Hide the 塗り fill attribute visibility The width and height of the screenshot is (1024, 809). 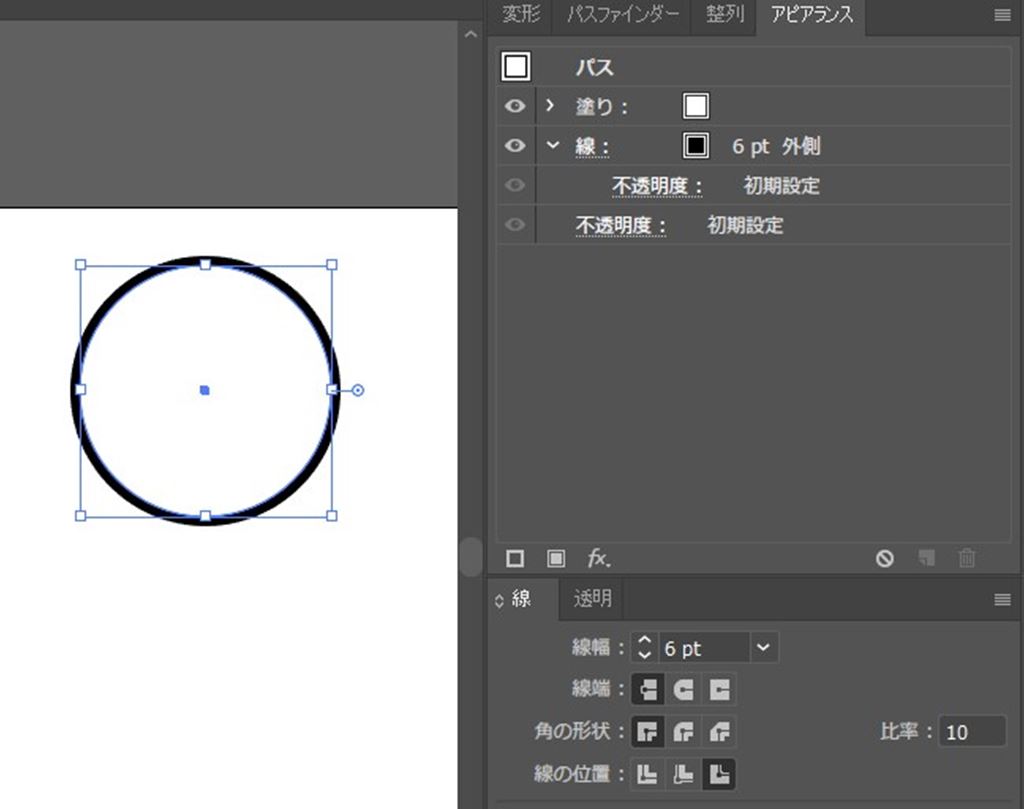515,106
